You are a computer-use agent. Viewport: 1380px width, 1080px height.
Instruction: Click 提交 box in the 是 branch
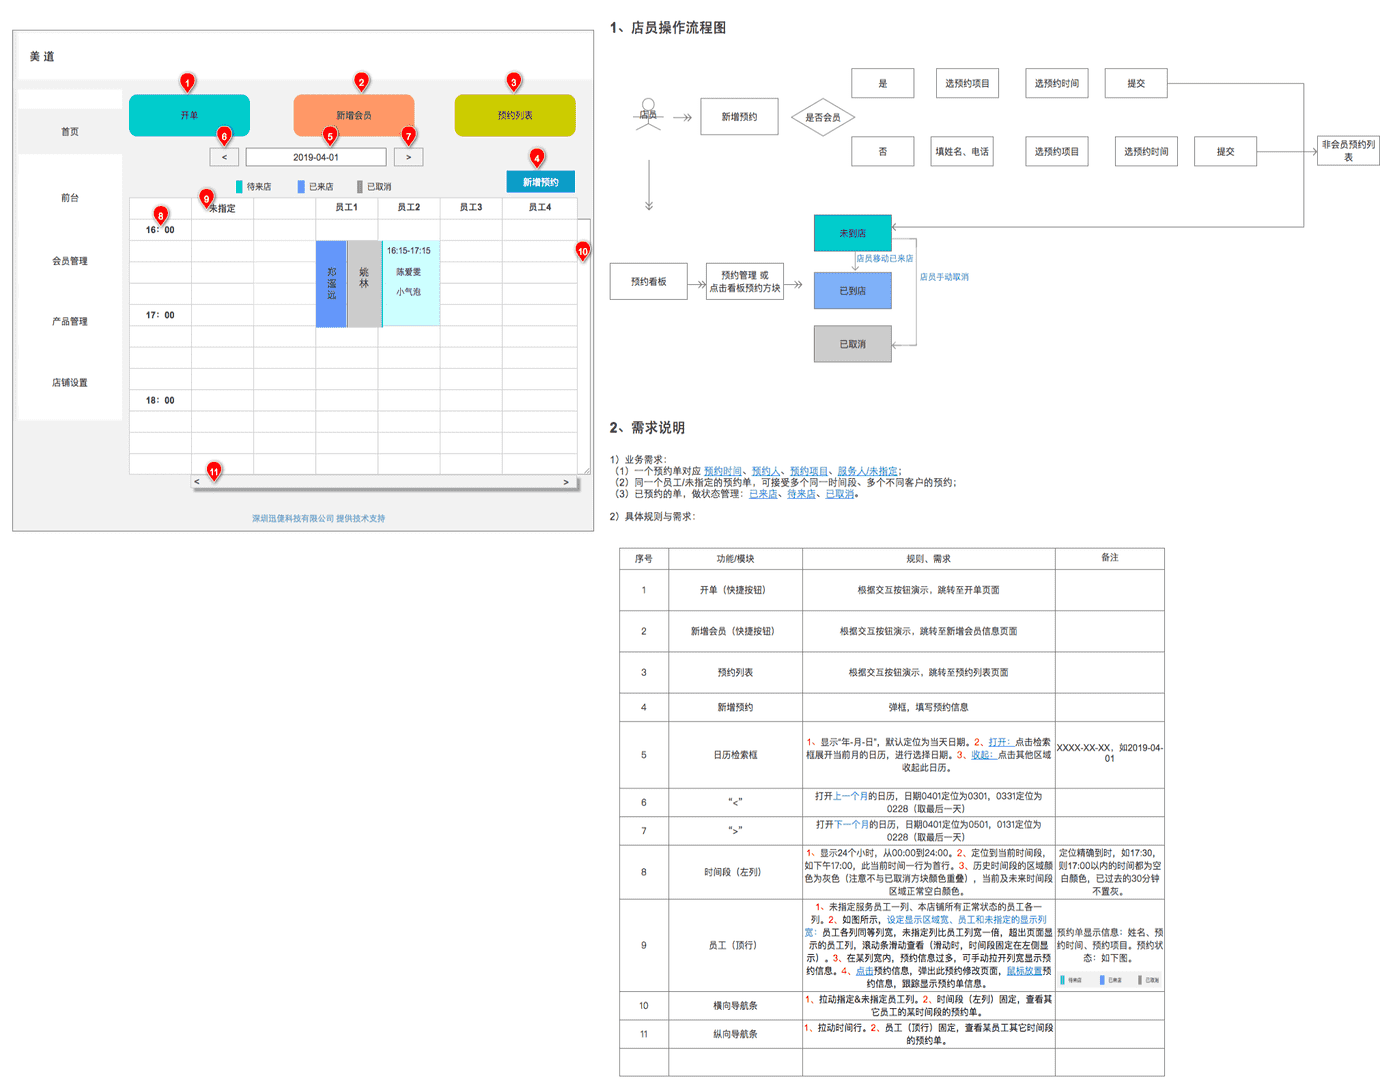click(x=1136, y=83)
